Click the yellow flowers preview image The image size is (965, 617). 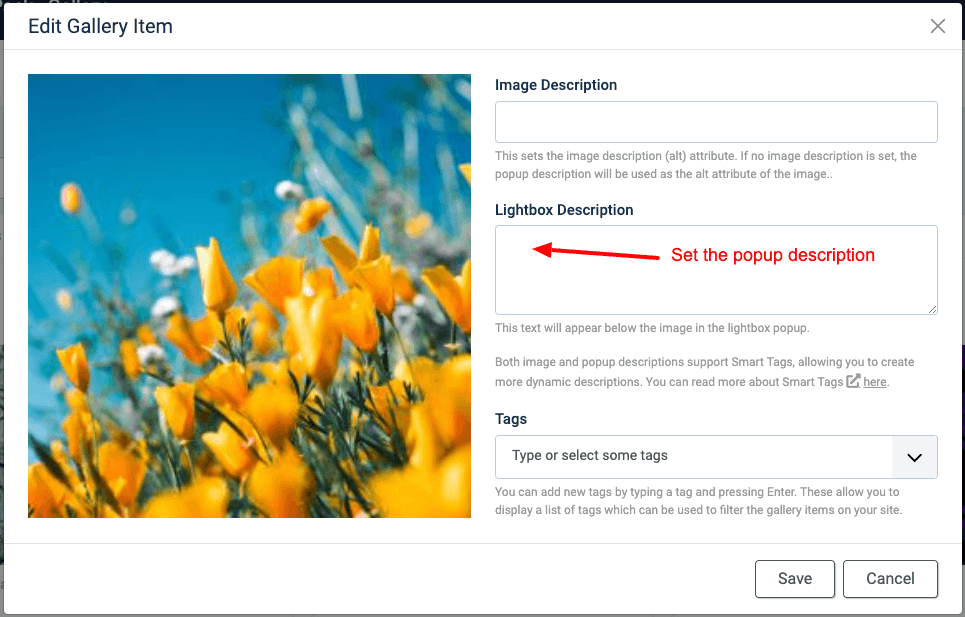[249, 296]
